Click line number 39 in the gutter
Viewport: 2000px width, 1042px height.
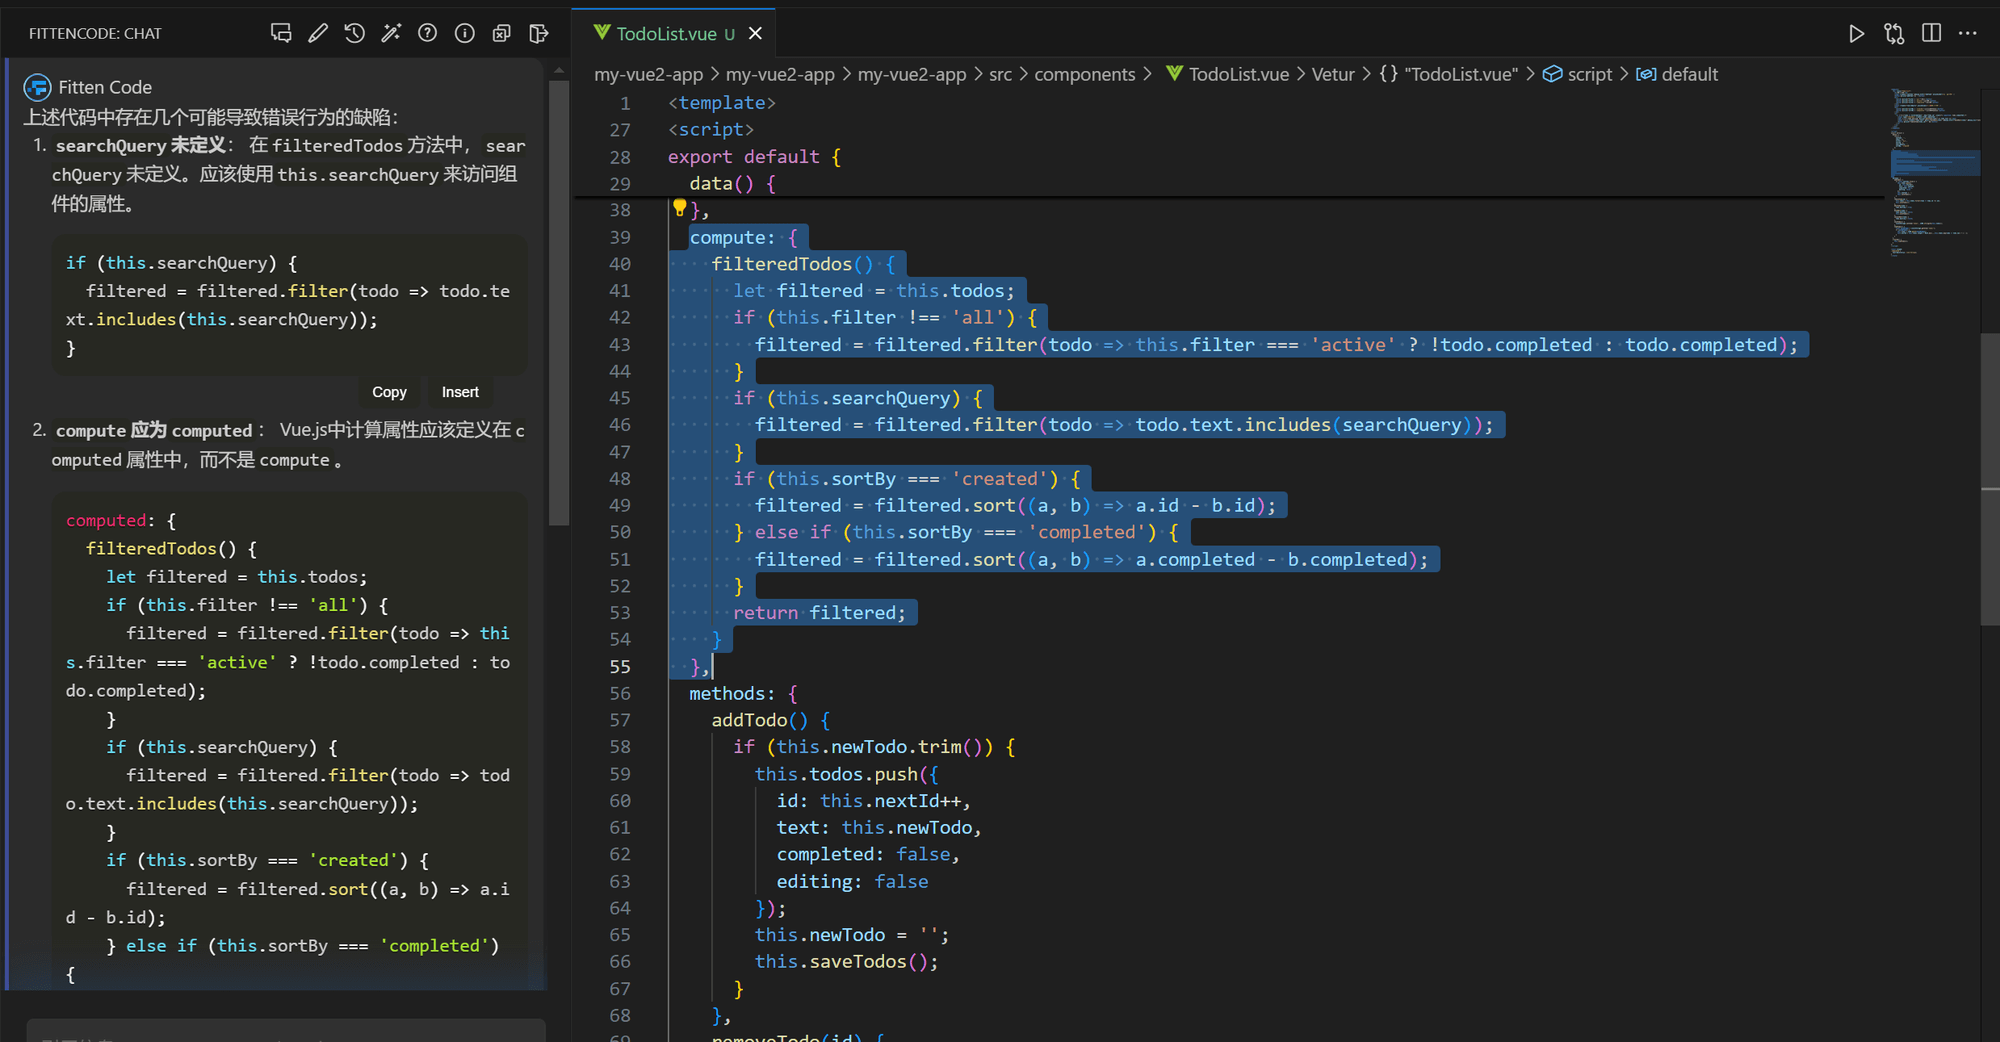coord(620,237)
